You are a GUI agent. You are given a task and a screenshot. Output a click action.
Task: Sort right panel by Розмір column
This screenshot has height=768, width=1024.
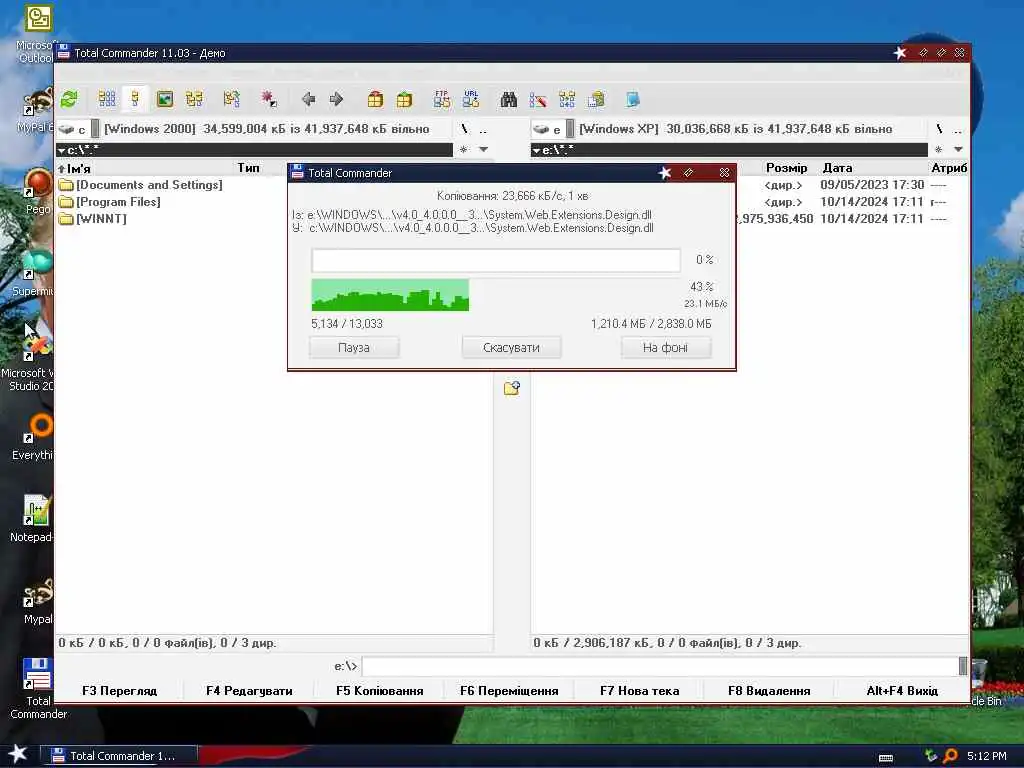coord(786,168)
